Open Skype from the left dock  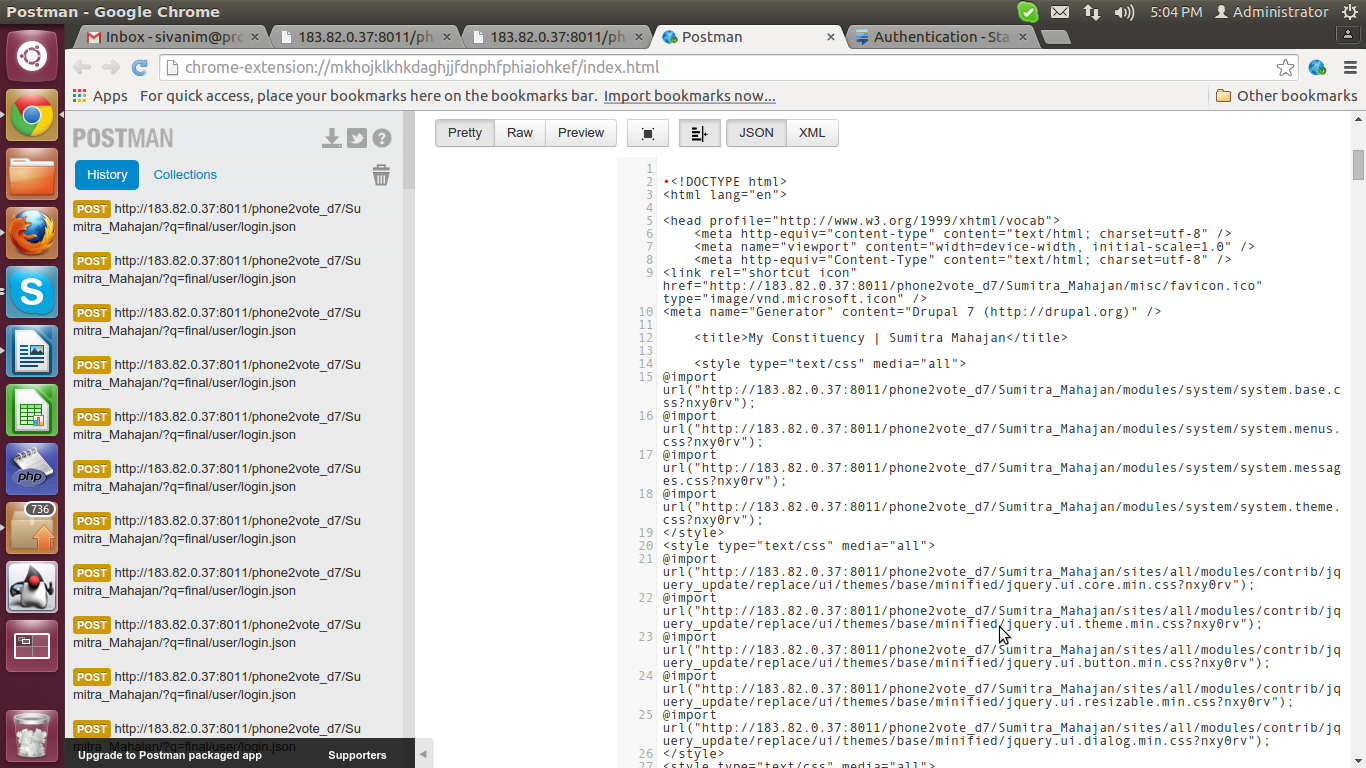32,293
